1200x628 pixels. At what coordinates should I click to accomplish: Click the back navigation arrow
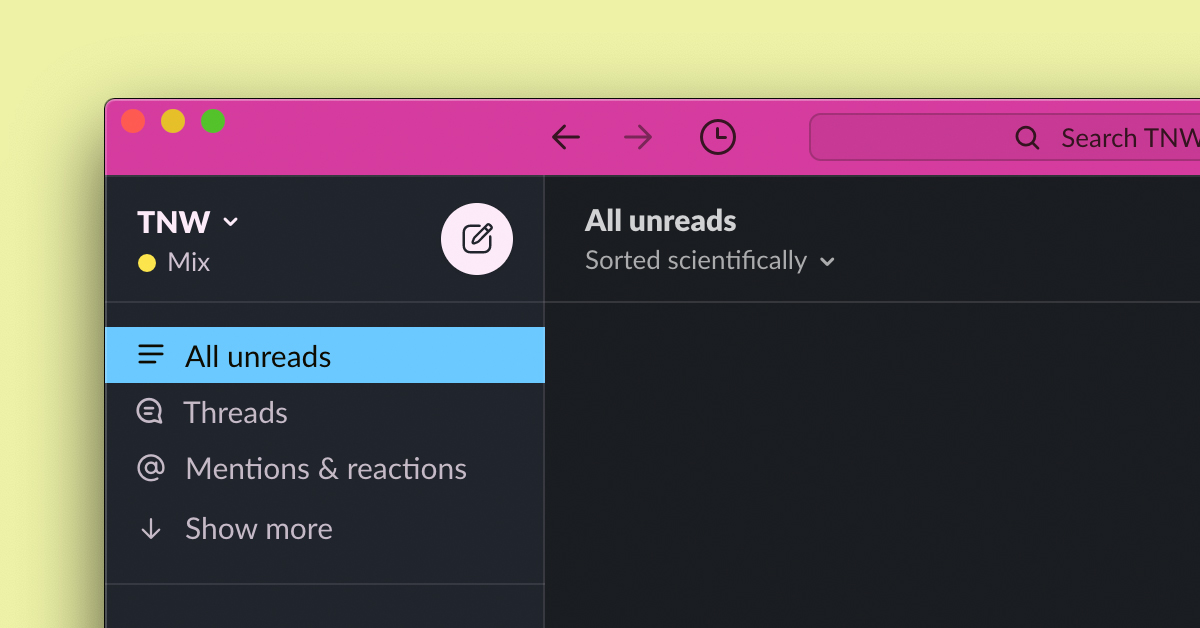tap(565, 137)
